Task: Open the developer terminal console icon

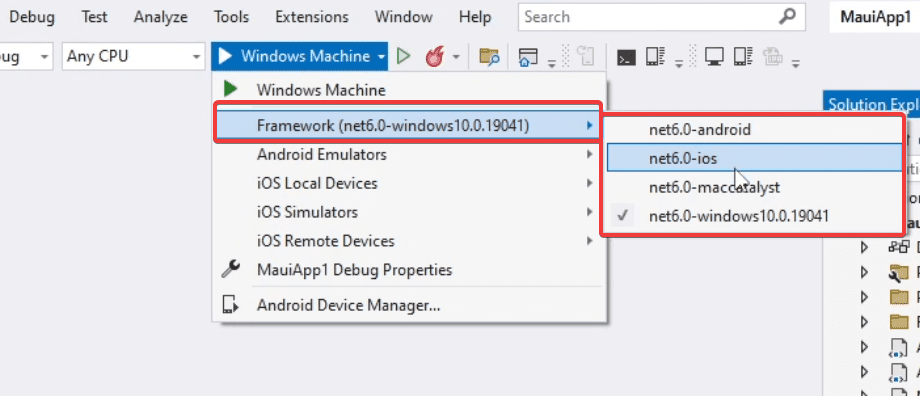Action: pyautogui.click(x=626, y=57)
